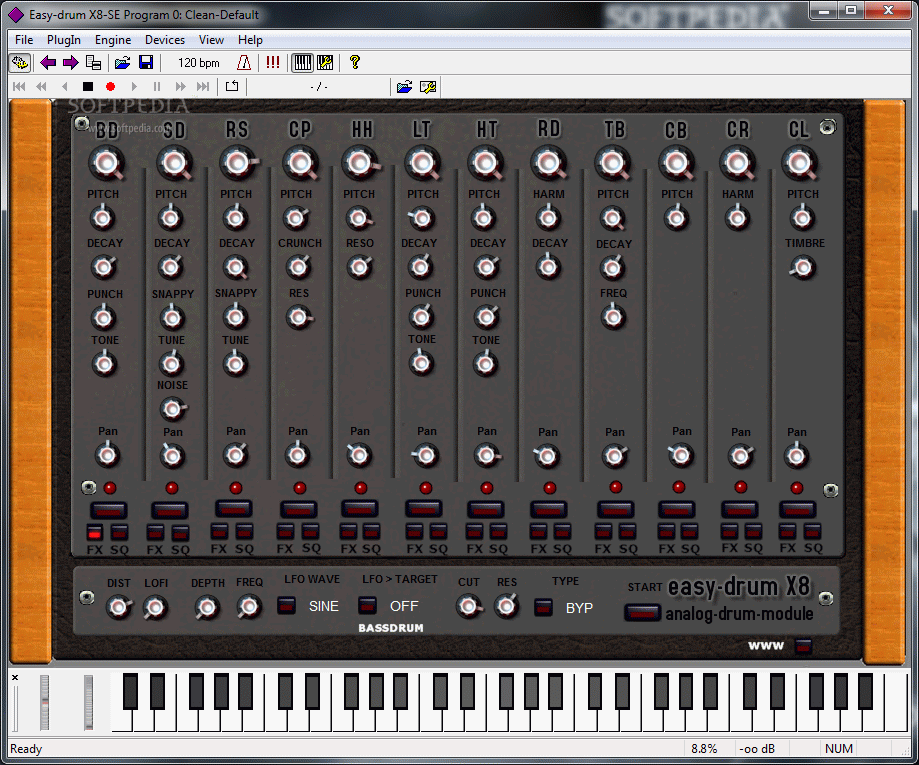Image resolution: width=919 pixels, height=765 pixels.
Task: Click the player configuration icon in transport bar
Action: 428,87
